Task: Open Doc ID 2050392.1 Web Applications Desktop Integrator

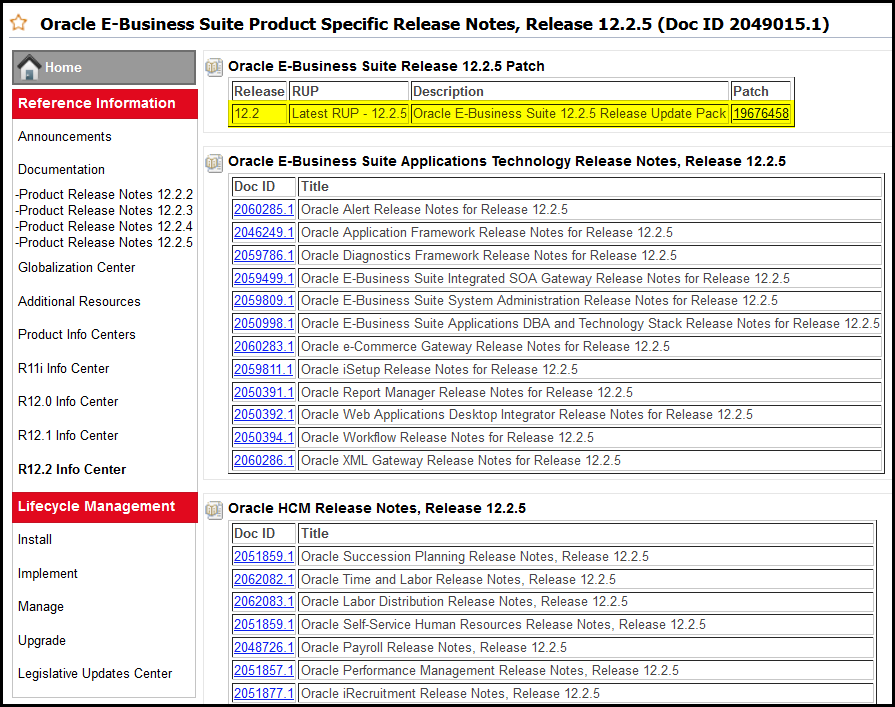Action: click(x=264, y=414)
